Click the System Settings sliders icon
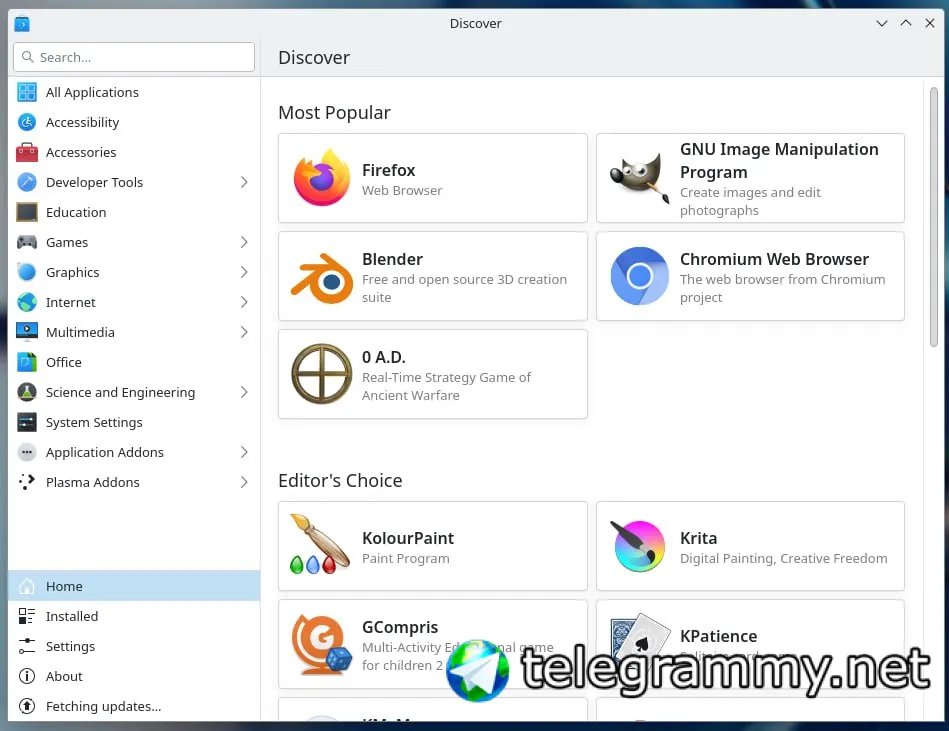The width and height of the screenshot is (949, 731). (27, 422)
